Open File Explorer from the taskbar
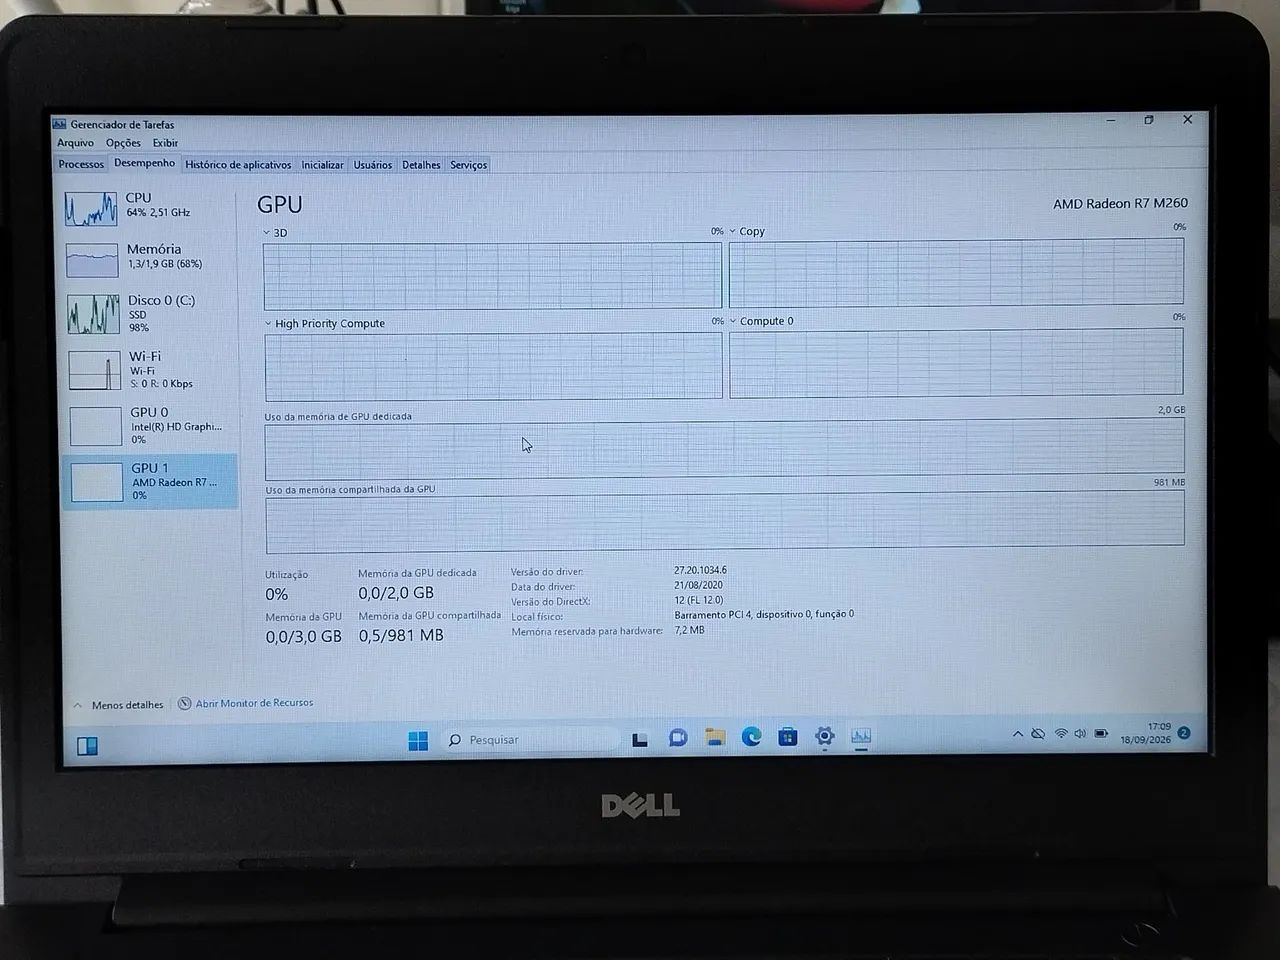Image resolution: width=1280 pixels, height=960 pixels. click(x=714, y=738)
